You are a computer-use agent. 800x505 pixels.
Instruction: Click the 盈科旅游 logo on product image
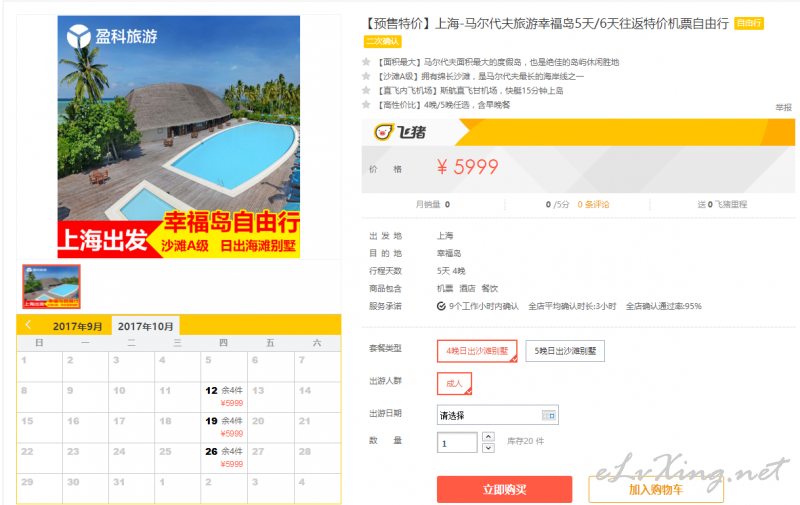tap(112, 36)
